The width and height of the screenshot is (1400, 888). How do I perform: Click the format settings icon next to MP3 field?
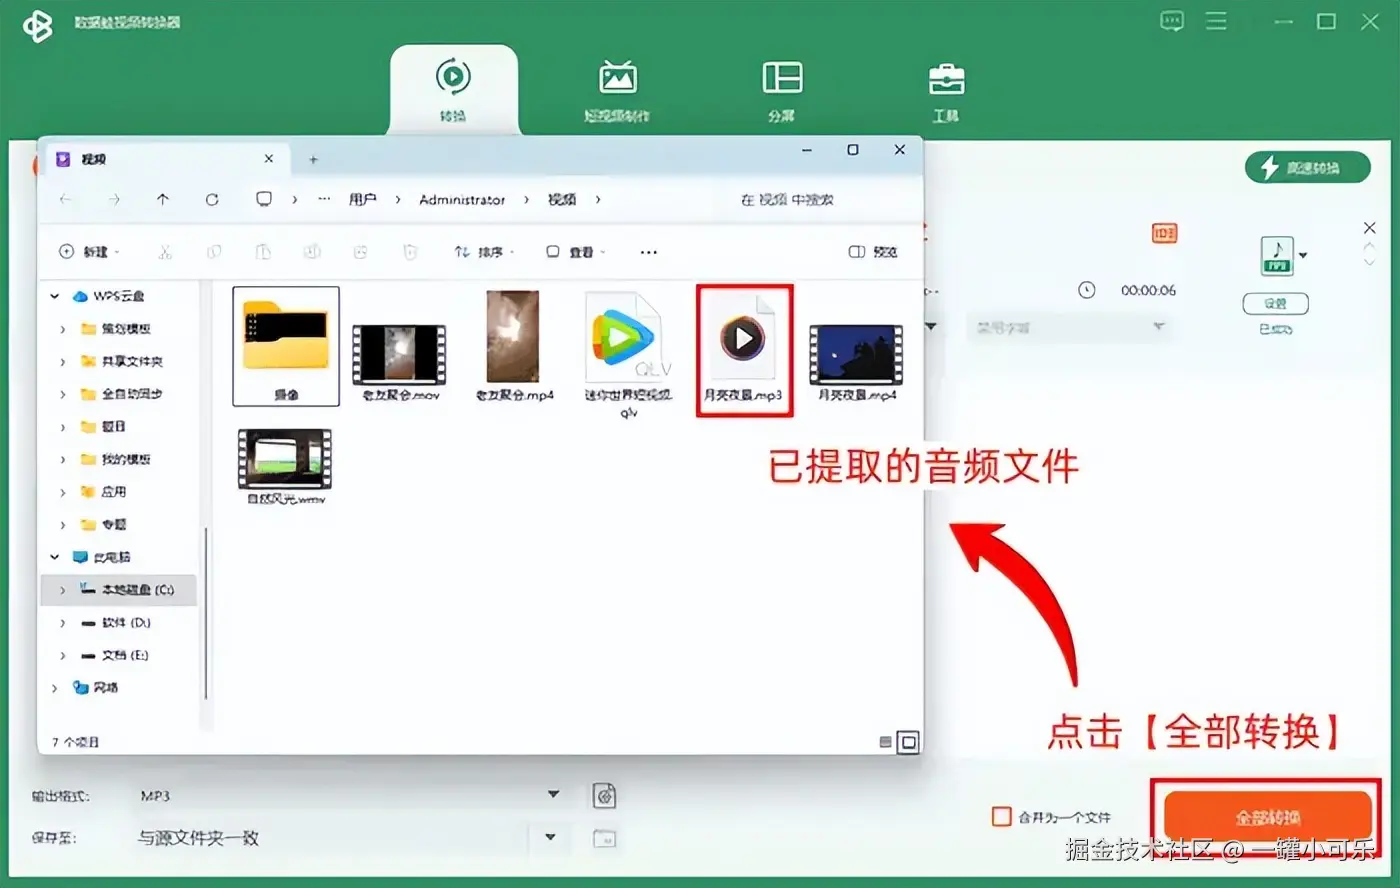pos(604,796)
